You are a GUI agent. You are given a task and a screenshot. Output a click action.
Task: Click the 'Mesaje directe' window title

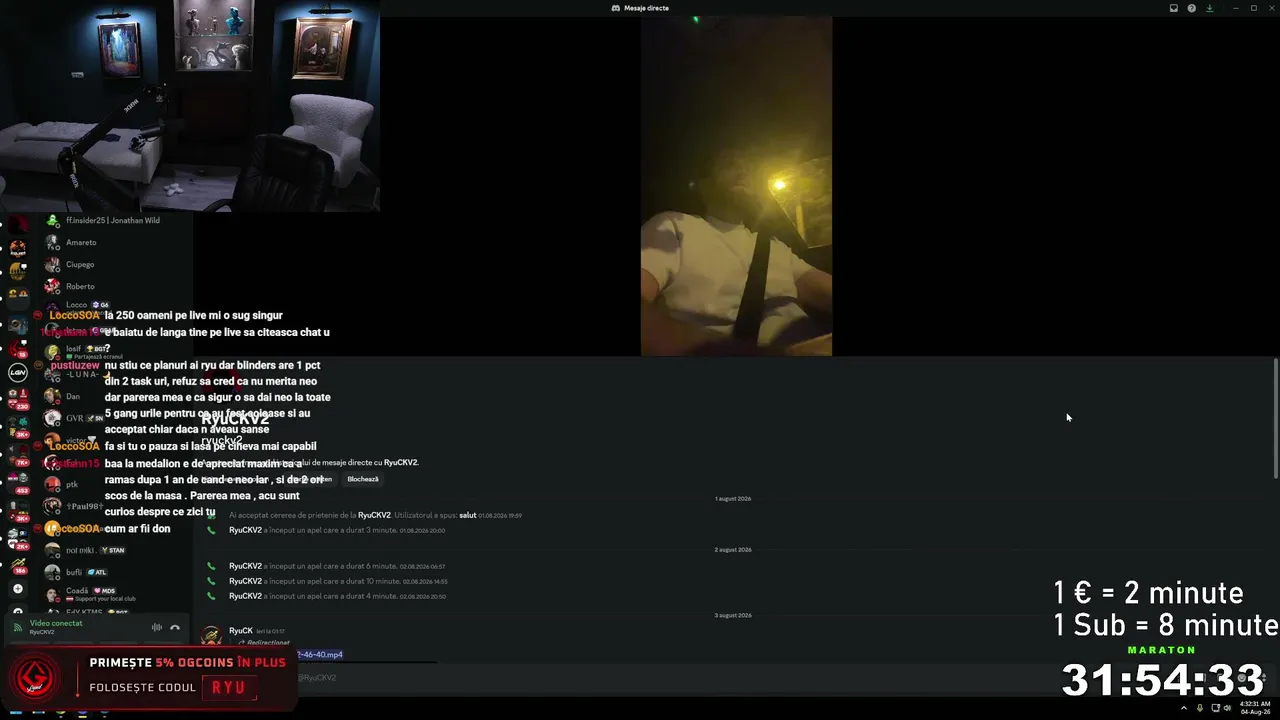646,8
